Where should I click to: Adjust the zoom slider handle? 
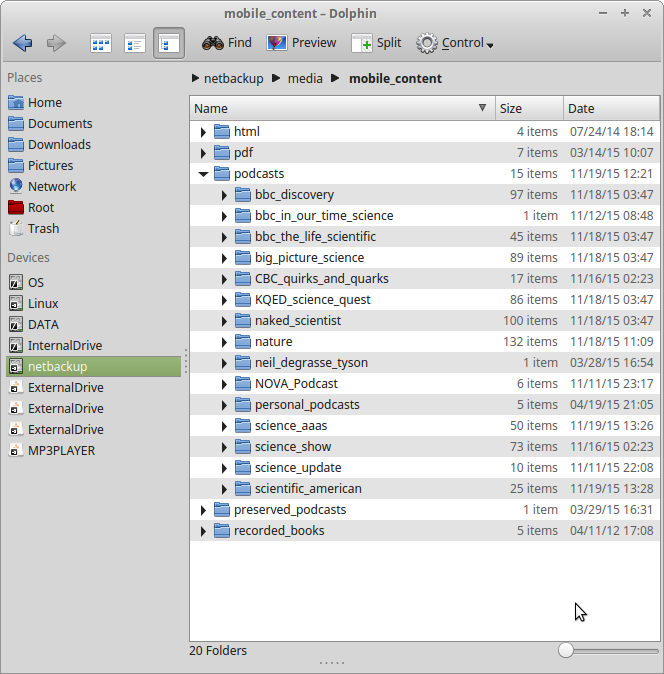(566, 650)
